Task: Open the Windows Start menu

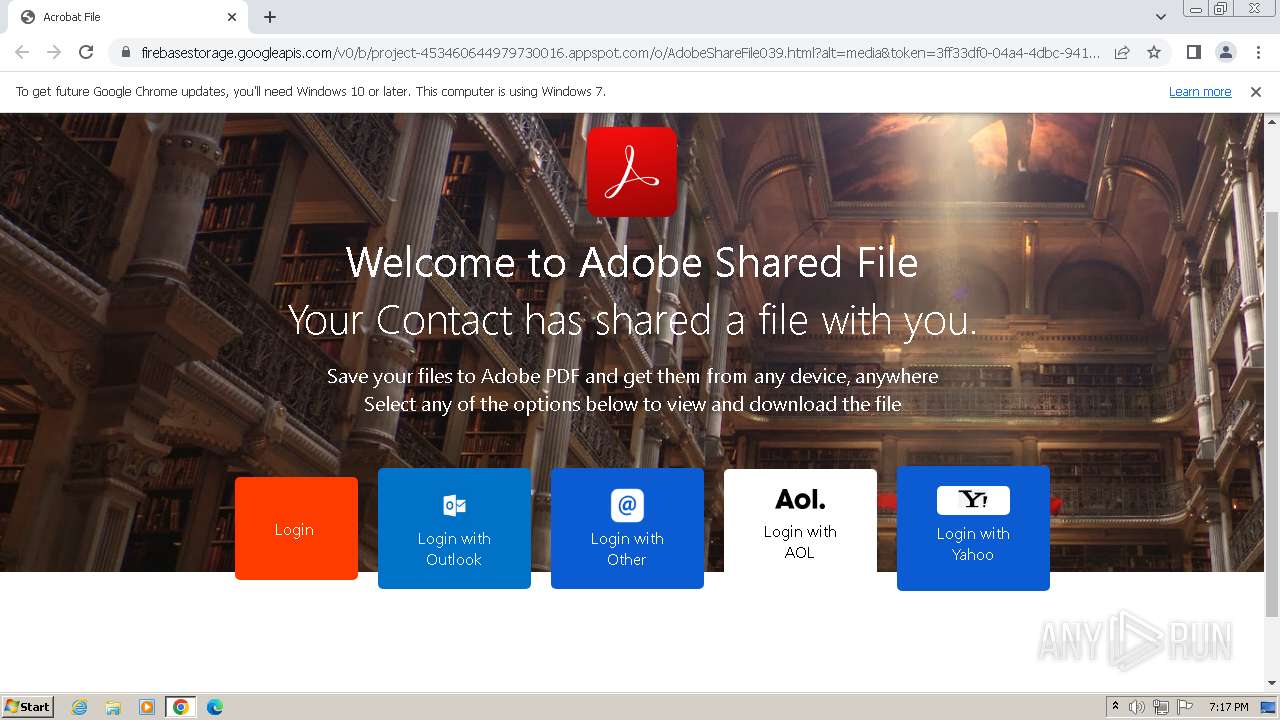Action: coord(27,706)
